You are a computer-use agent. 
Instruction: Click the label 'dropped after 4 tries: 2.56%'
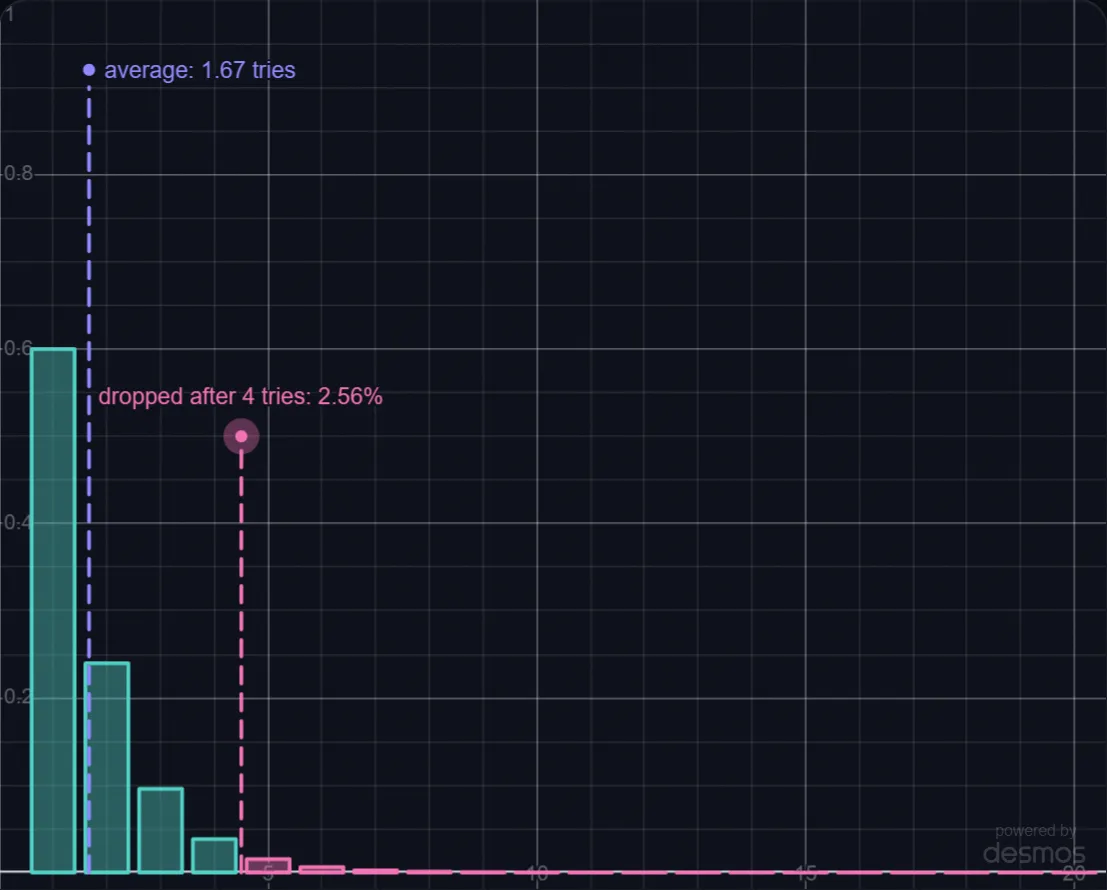tap(240, 396)
